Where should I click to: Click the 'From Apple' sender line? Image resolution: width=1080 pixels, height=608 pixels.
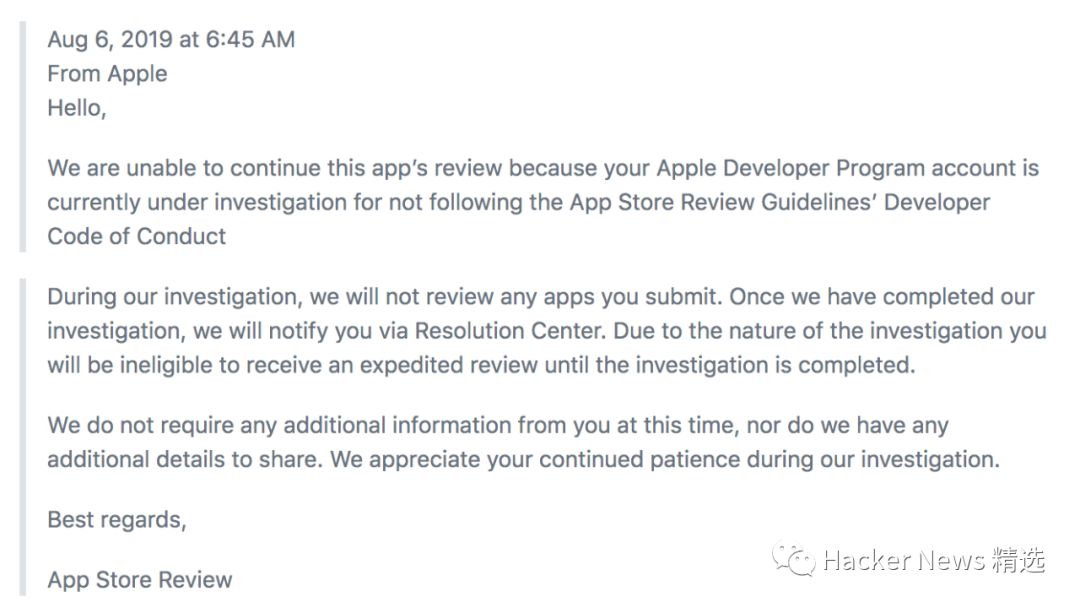coord(107,74)
